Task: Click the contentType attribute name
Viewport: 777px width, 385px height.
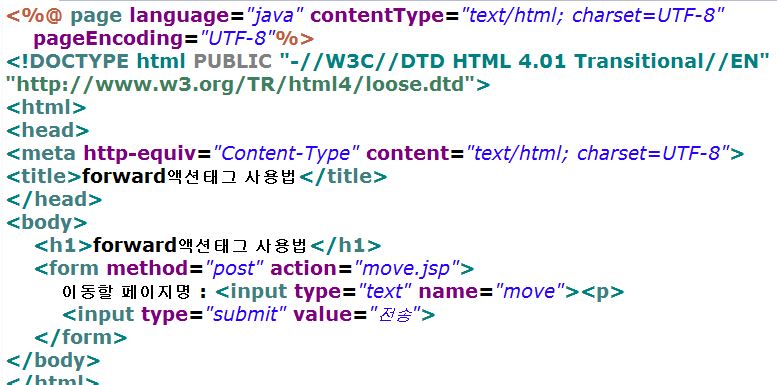Action: [378, 17]
